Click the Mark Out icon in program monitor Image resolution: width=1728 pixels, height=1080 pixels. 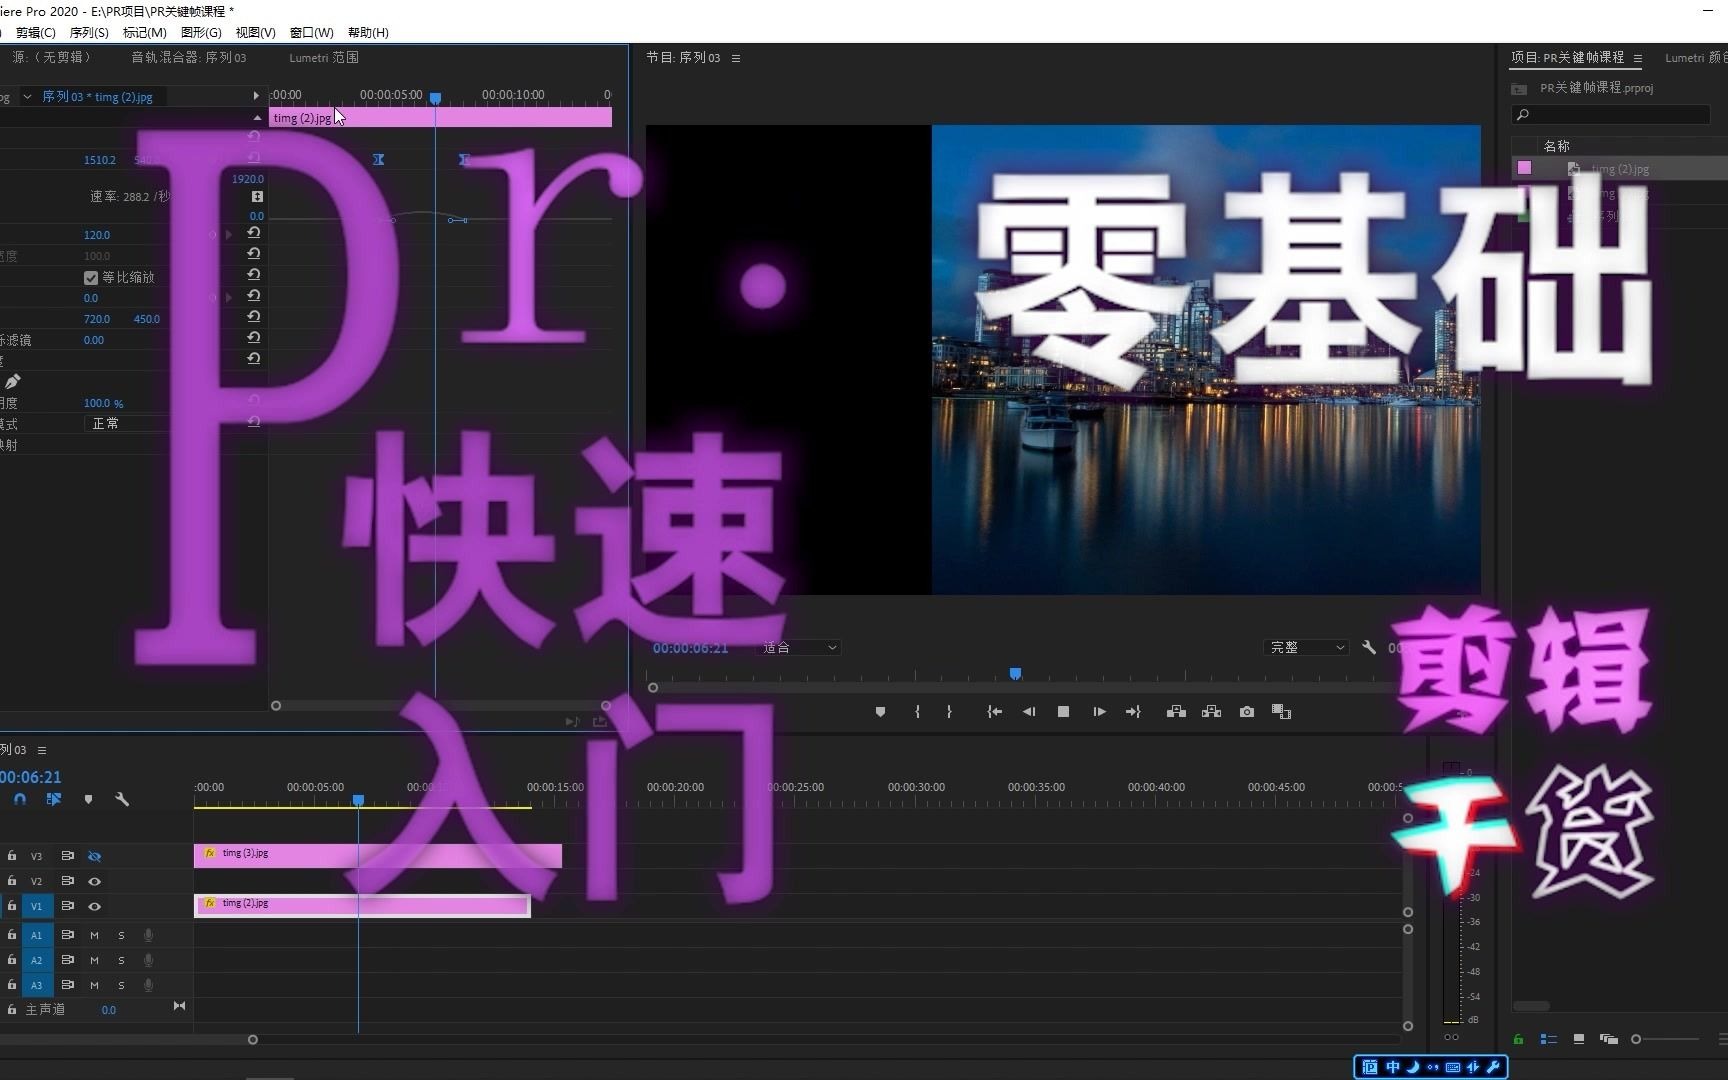[x=949, y=712]
